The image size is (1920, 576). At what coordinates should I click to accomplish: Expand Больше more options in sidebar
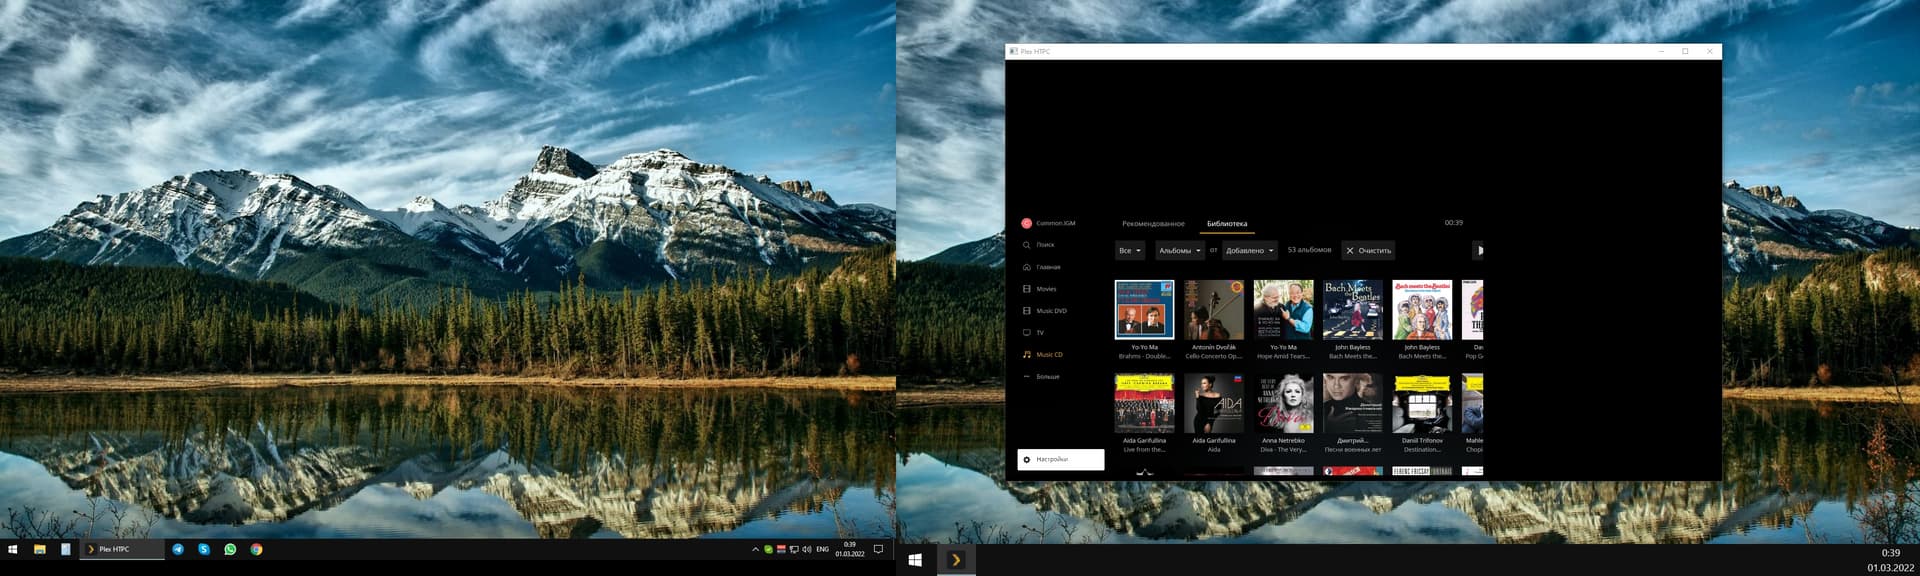(x=1041, y=376)
